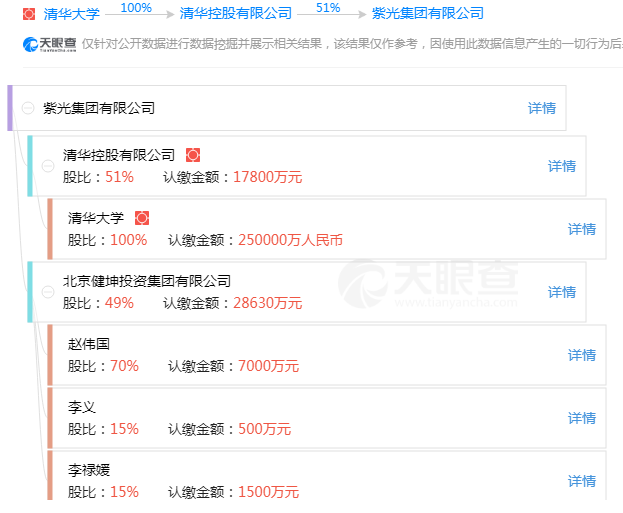The width and height of the screenshot is (623, 513).
Task: View 详情 for 北京健坤投资集团有限公司
Action: [x=562, y=292]
